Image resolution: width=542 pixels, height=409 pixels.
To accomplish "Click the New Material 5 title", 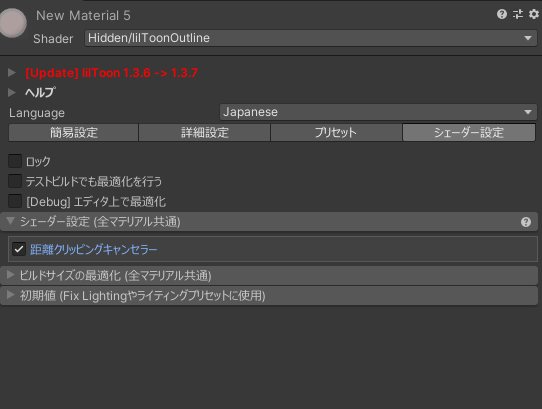I will click(x=83, y=16).
